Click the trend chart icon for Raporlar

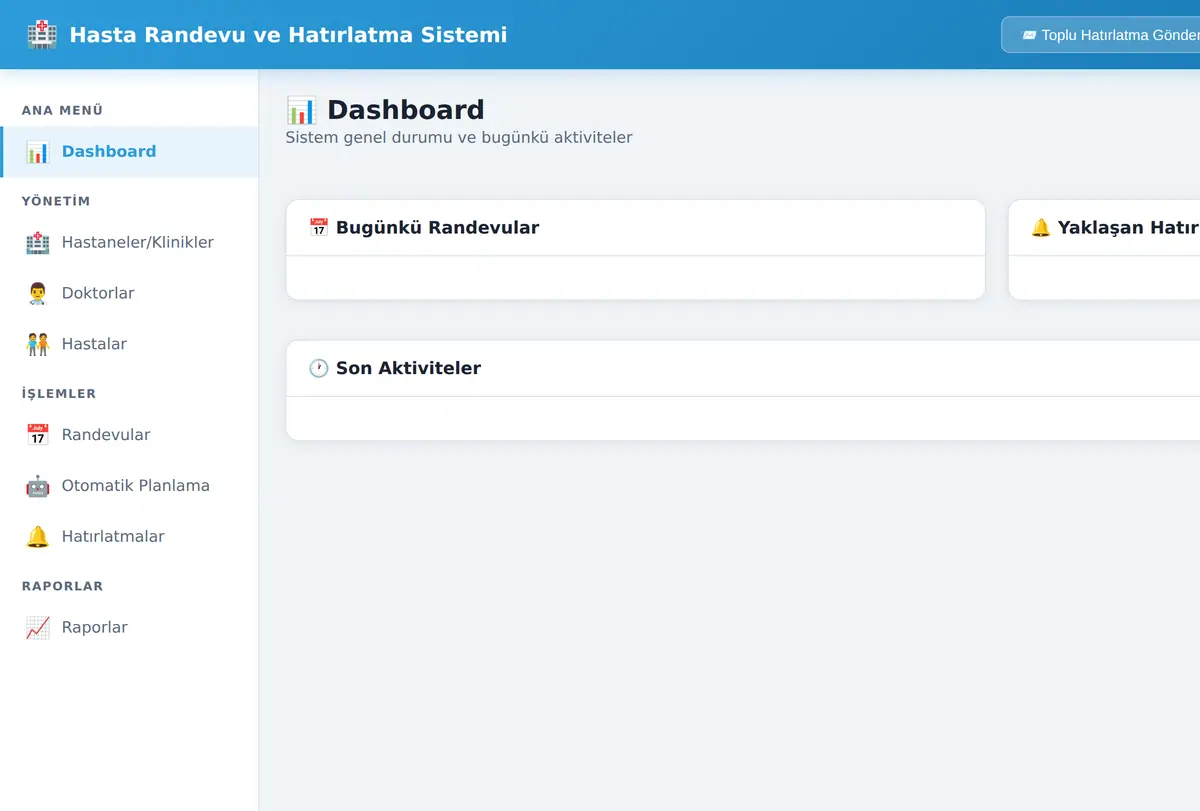point(37,629)
